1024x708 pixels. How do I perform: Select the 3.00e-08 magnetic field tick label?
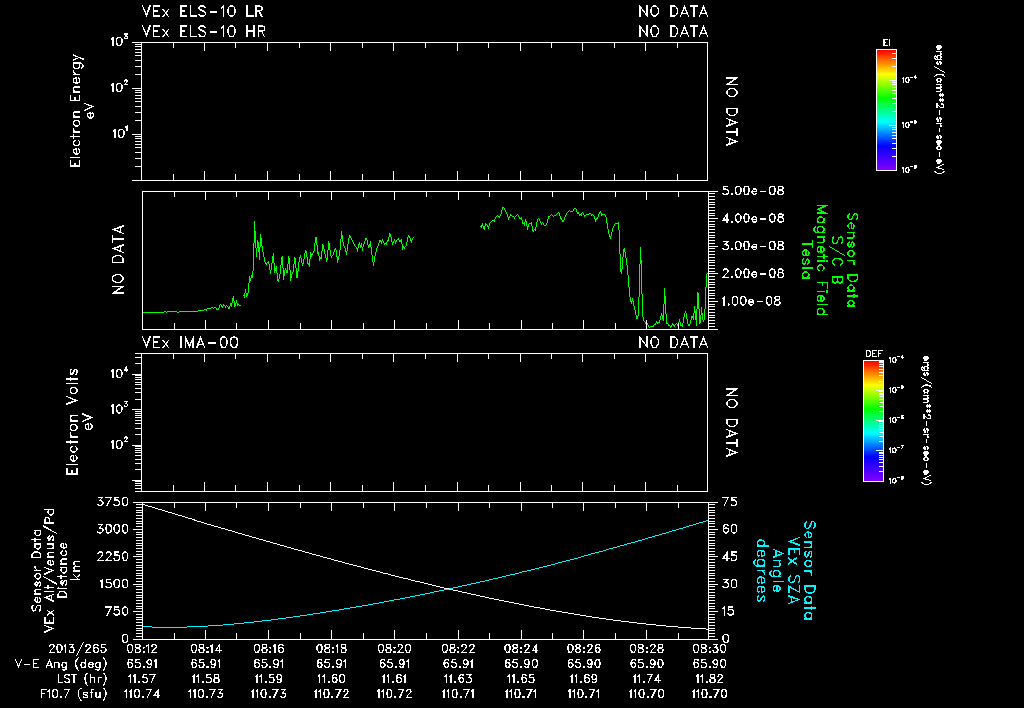[x=753, y=246]
